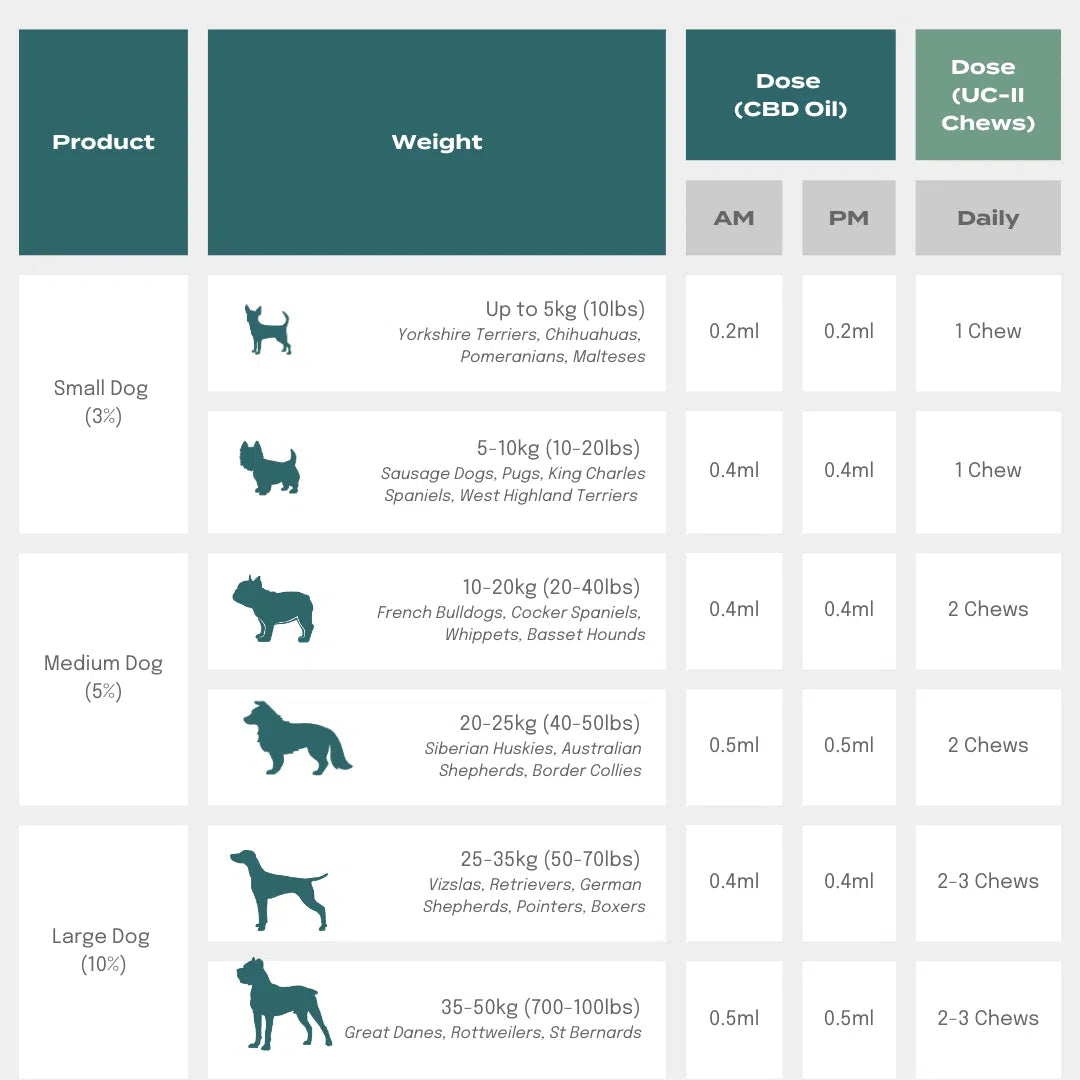Click the Chihuahua silhouette icon
The image size is (1080, 1080).
[268, 330]
